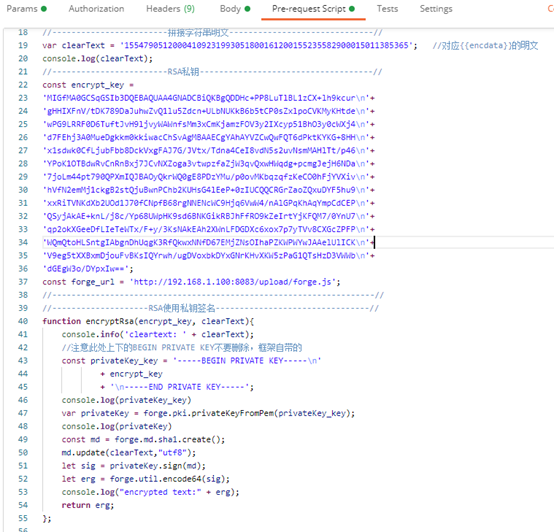Click the closing brace on line 55

click(47, 518)
